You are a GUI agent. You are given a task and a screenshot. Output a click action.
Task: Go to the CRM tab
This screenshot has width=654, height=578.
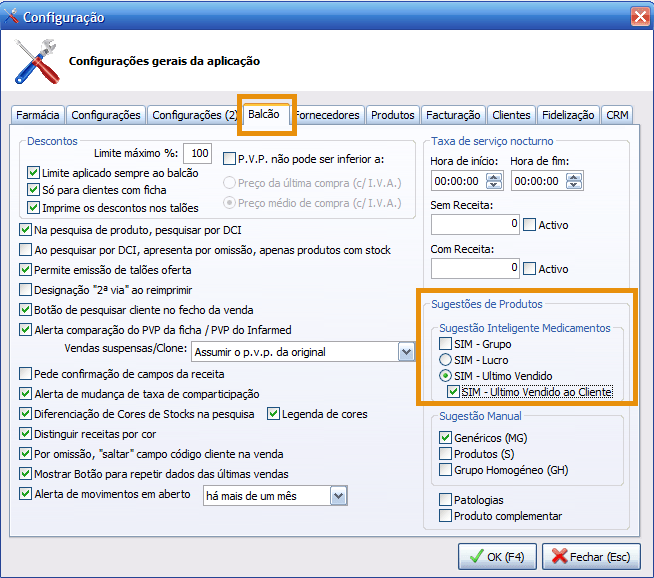pos(617,115)
